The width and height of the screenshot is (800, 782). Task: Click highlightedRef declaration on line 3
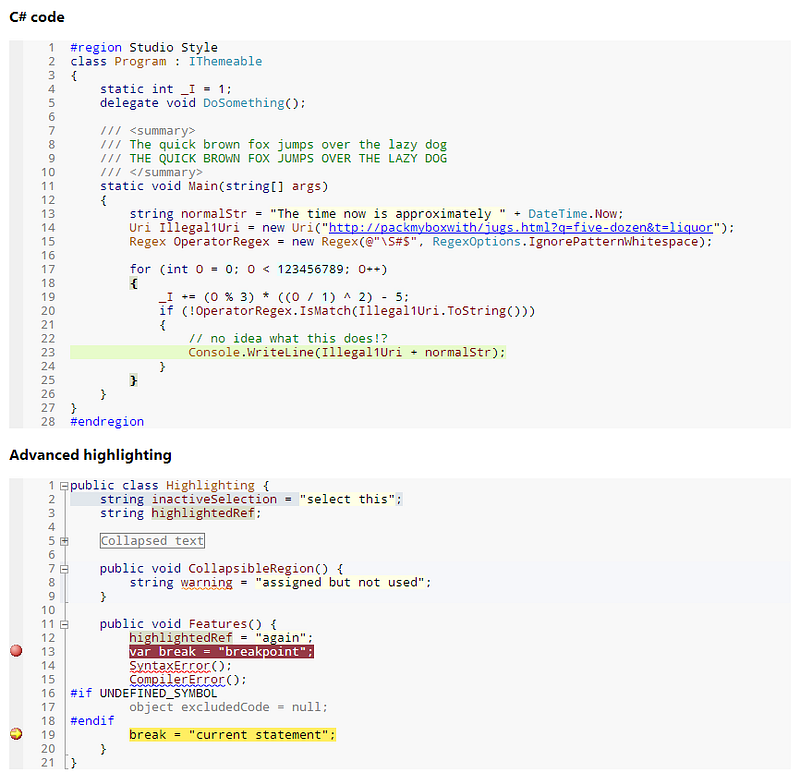coord(203,513)
